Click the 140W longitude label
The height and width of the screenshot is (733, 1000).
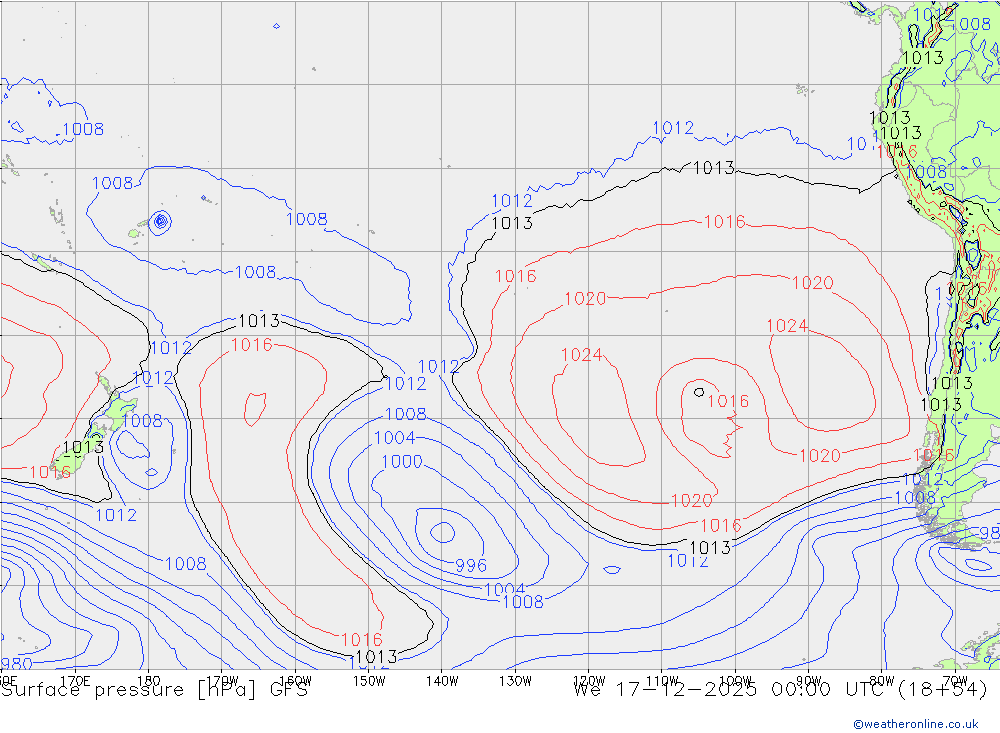(441, 680)
